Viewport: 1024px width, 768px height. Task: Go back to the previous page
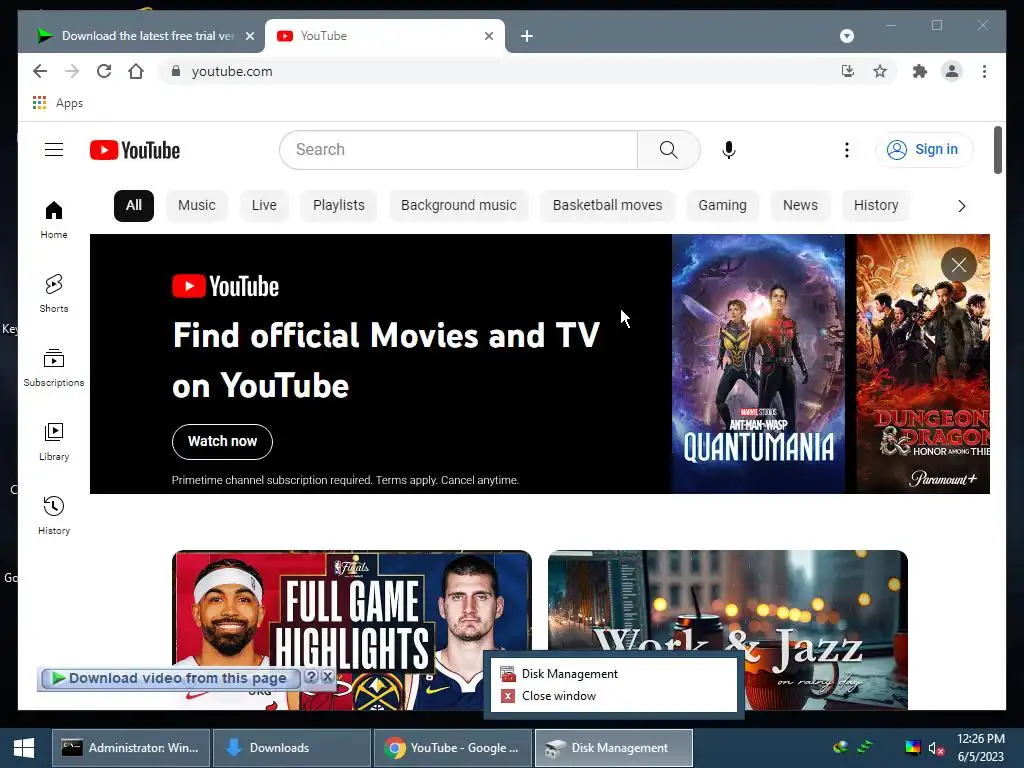click(40, 71)
